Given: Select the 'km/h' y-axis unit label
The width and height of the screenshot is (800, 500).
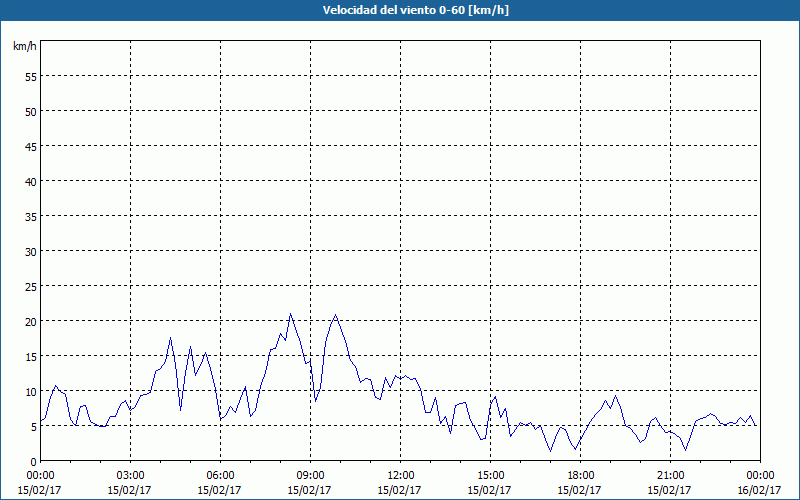Looking at the screenshot, I should pos(24,46).
